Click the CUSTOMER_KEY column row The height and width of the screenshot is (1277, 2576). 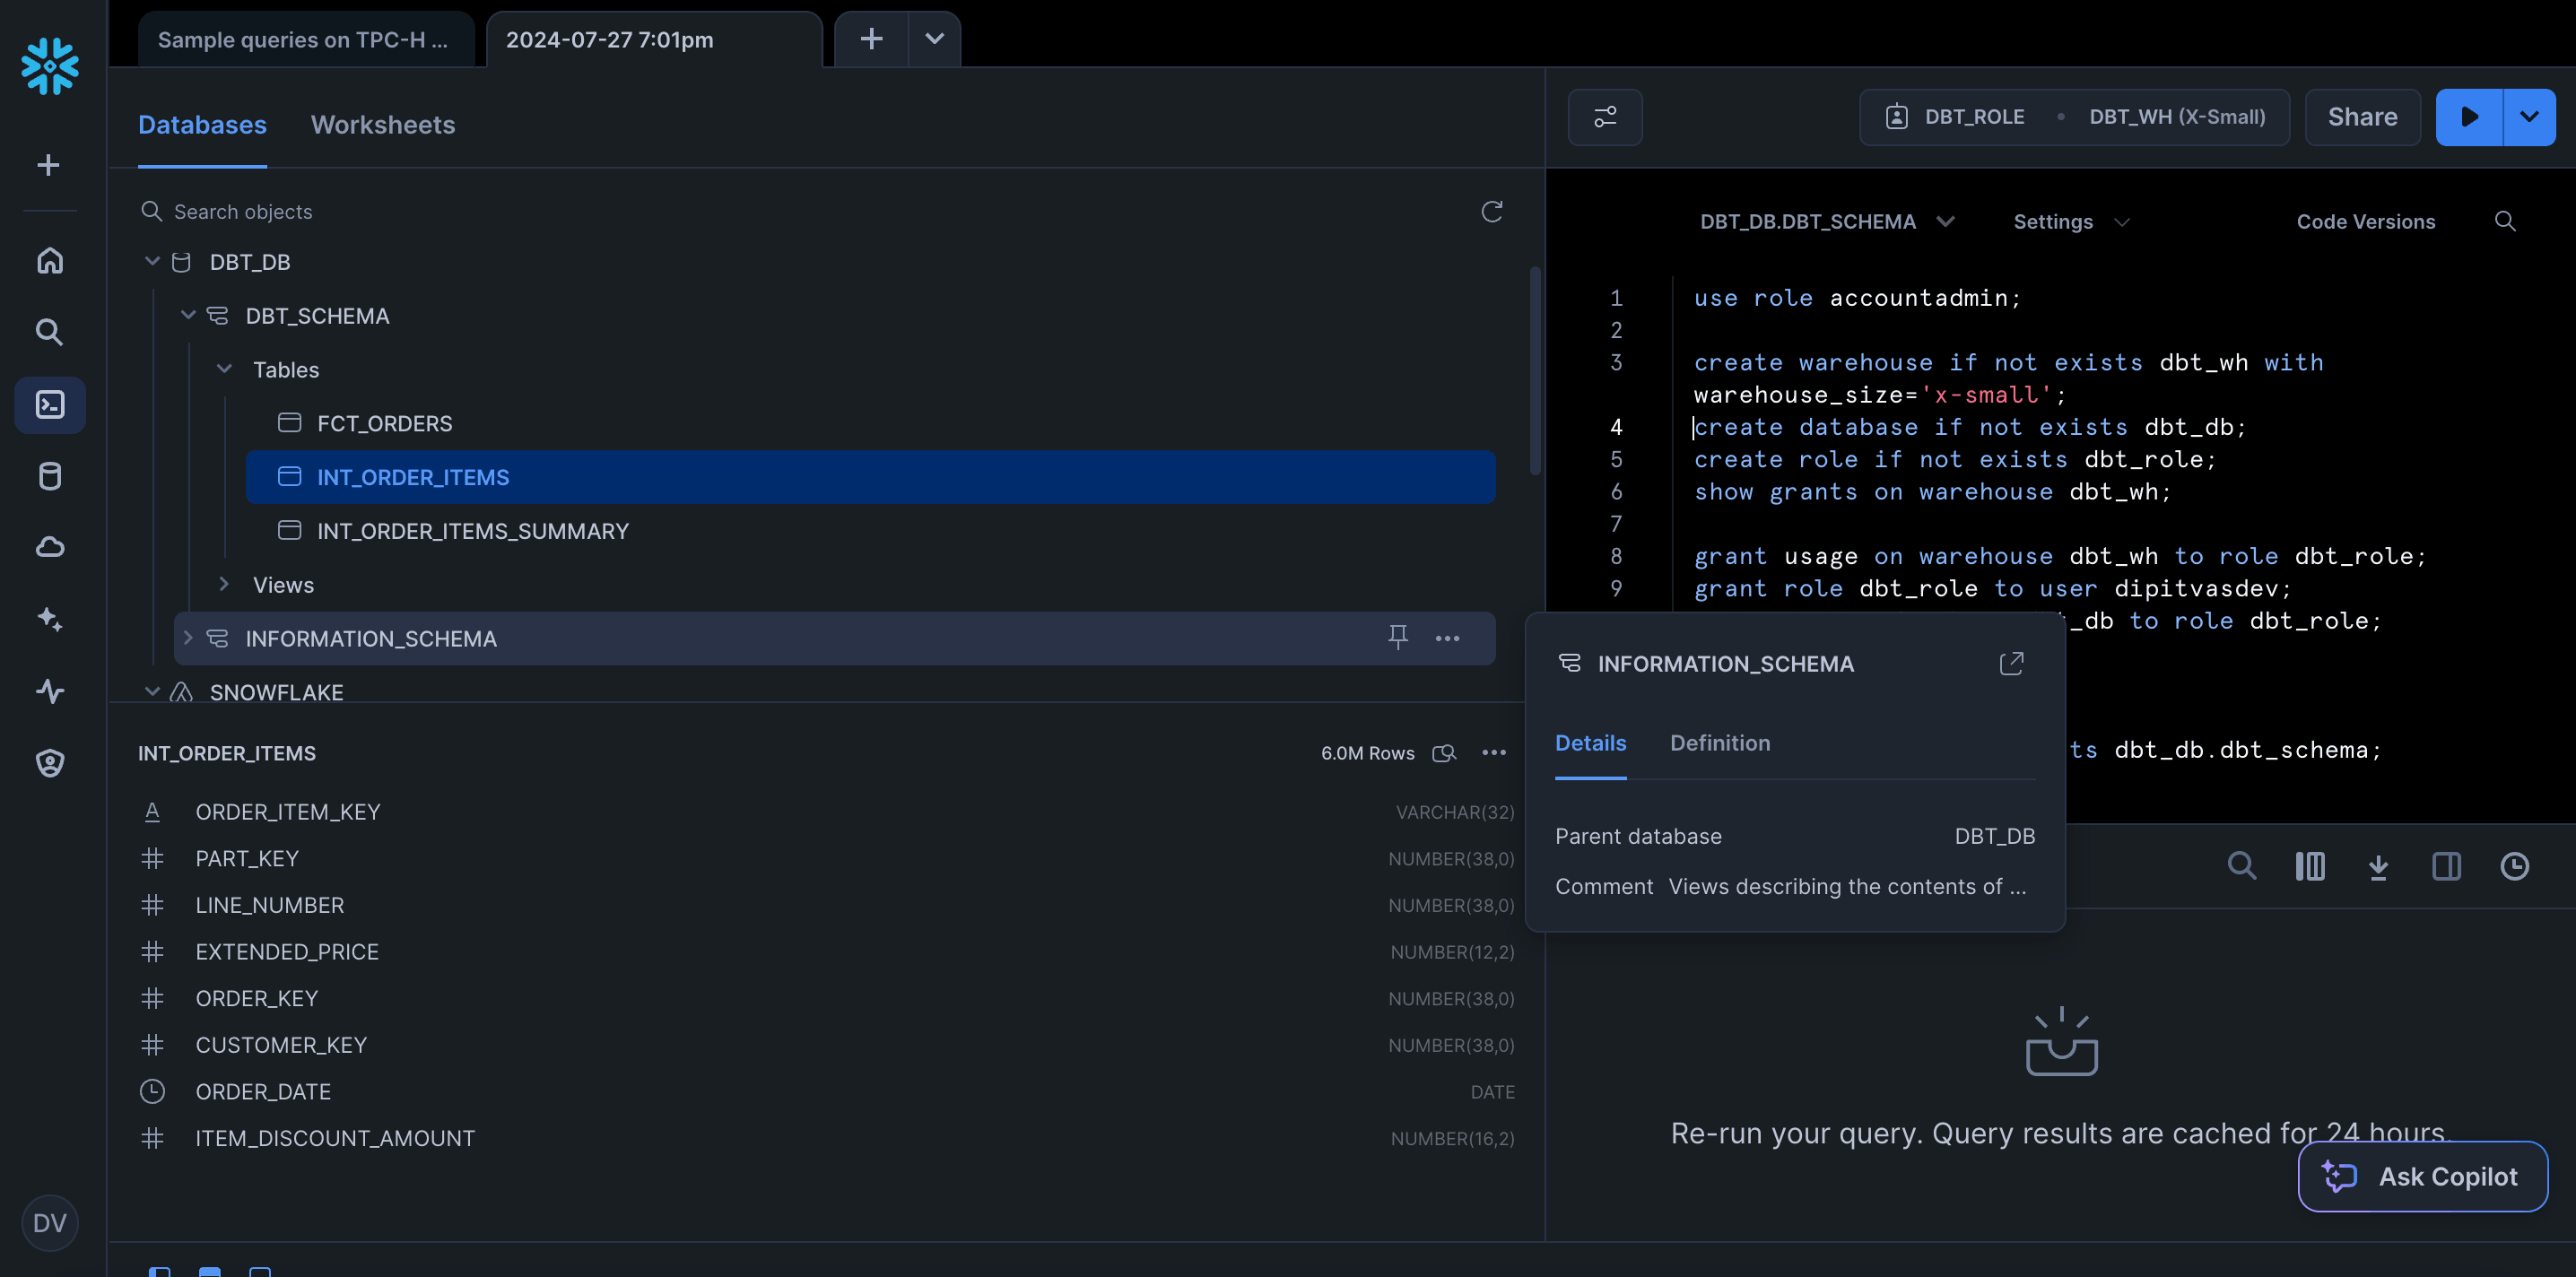click(826, 1045)
